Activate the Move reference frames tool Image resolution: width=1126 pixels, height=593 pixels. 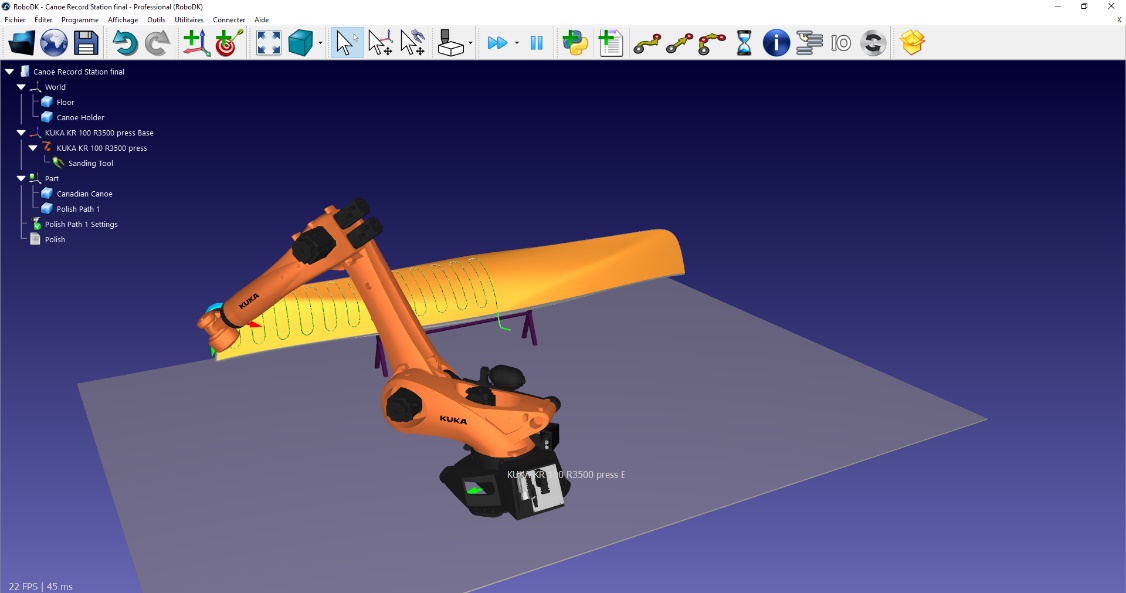click(380, 43)
